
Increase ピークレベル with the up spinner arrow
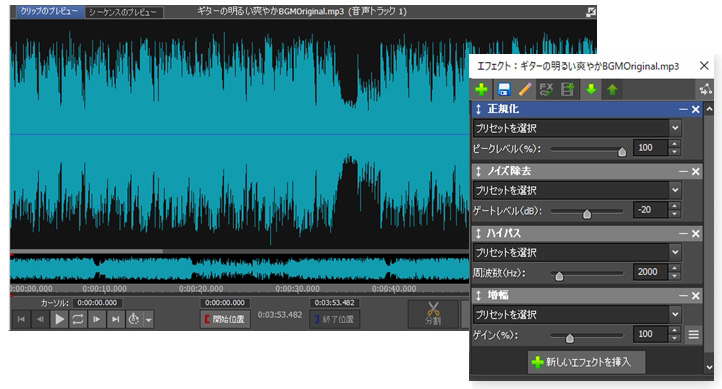pos(675,144)
